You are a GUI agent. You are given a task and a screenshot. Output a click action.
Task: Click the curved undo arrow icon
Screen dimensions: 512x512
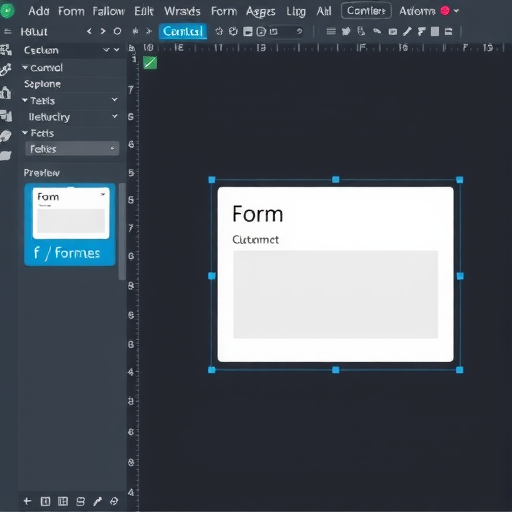299,31
